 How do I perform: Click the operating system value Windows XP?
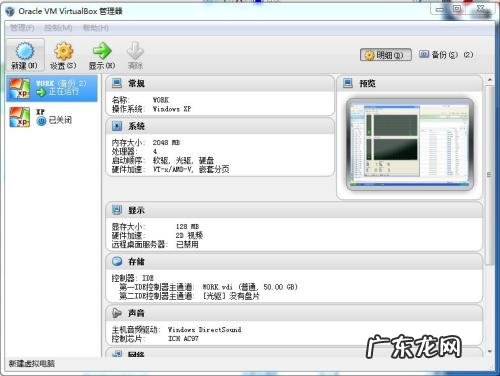[x=172, y=109]
